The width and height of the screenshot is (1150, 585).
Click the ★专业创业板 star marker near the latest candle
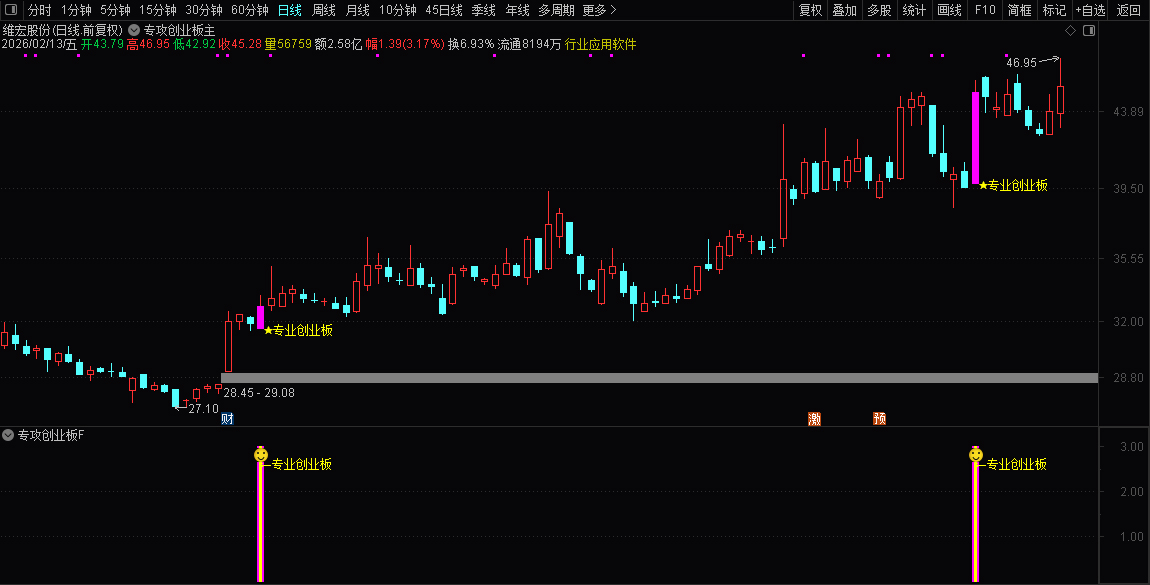pos(983,184)
